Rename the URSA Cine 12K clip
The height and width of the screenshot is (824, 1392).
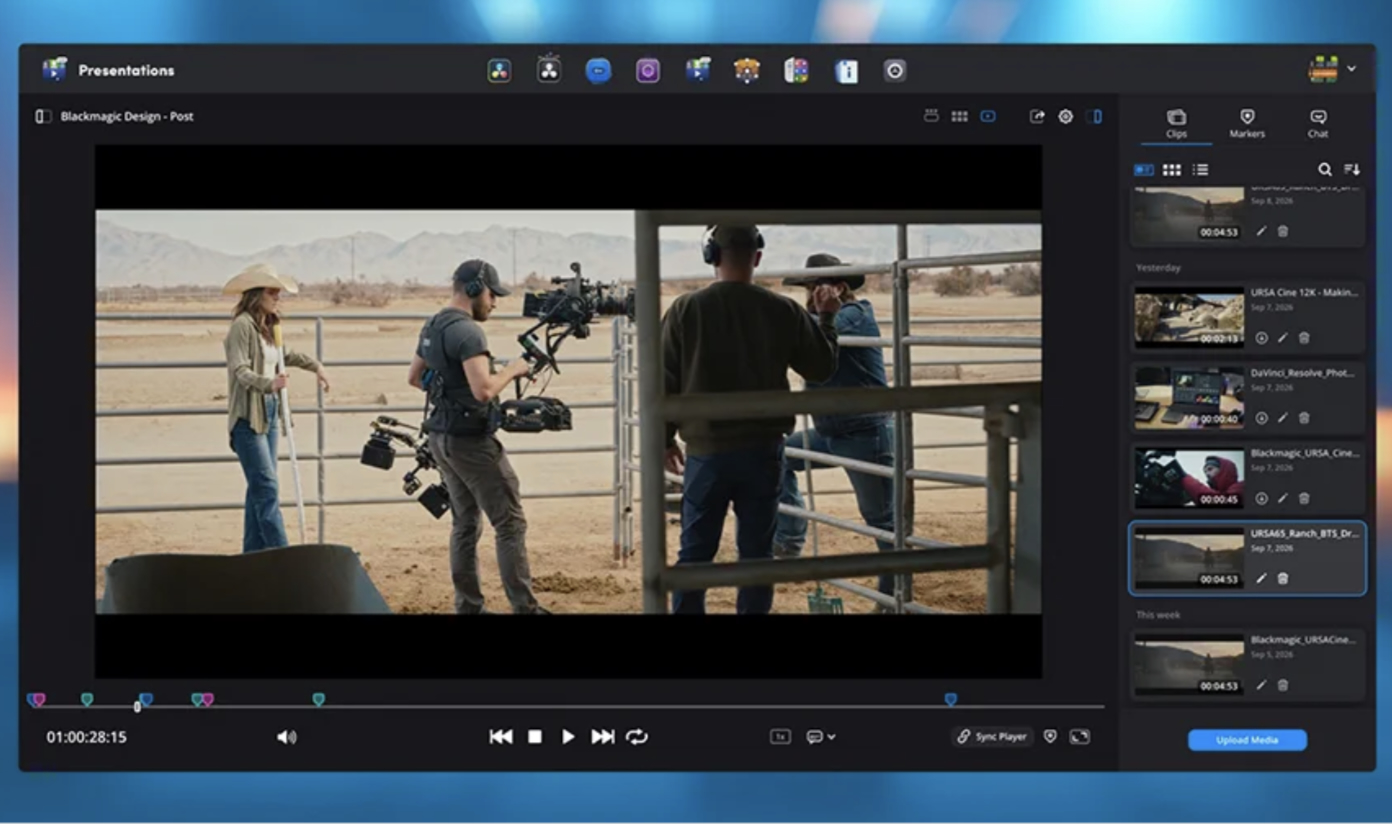[1283, 338]
